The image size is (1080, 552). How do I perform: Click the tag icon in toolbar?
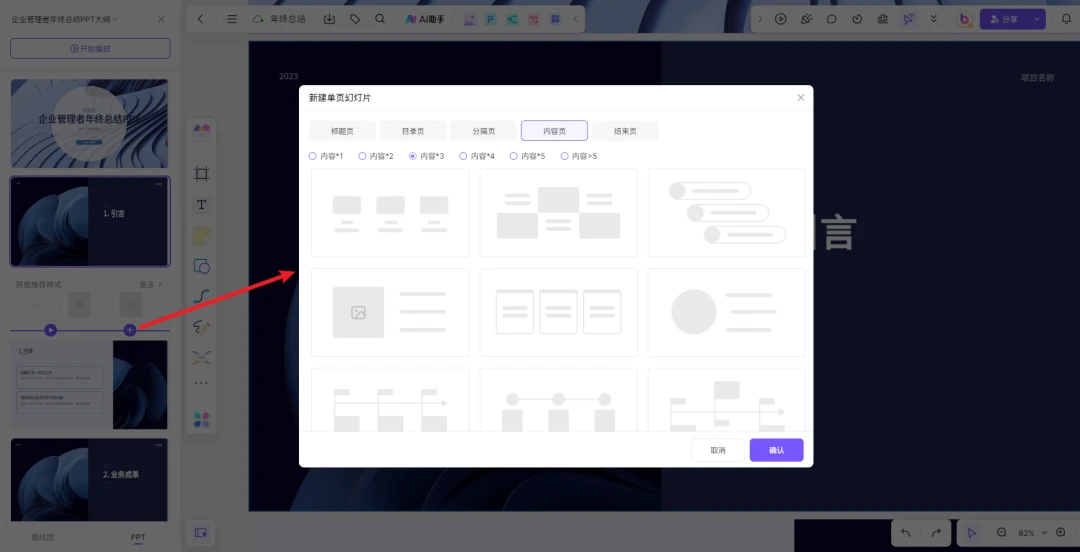coord(355,19)
